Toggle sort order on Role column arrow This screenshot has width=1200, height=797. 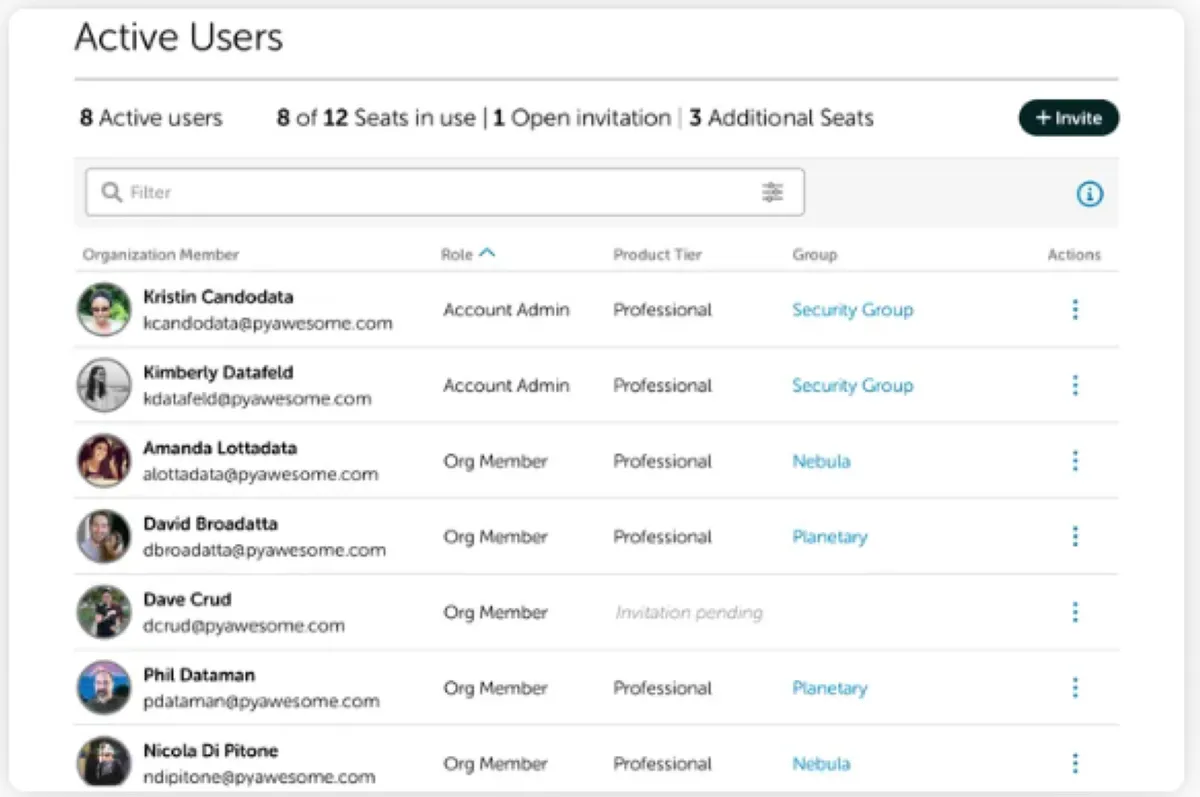487,254
